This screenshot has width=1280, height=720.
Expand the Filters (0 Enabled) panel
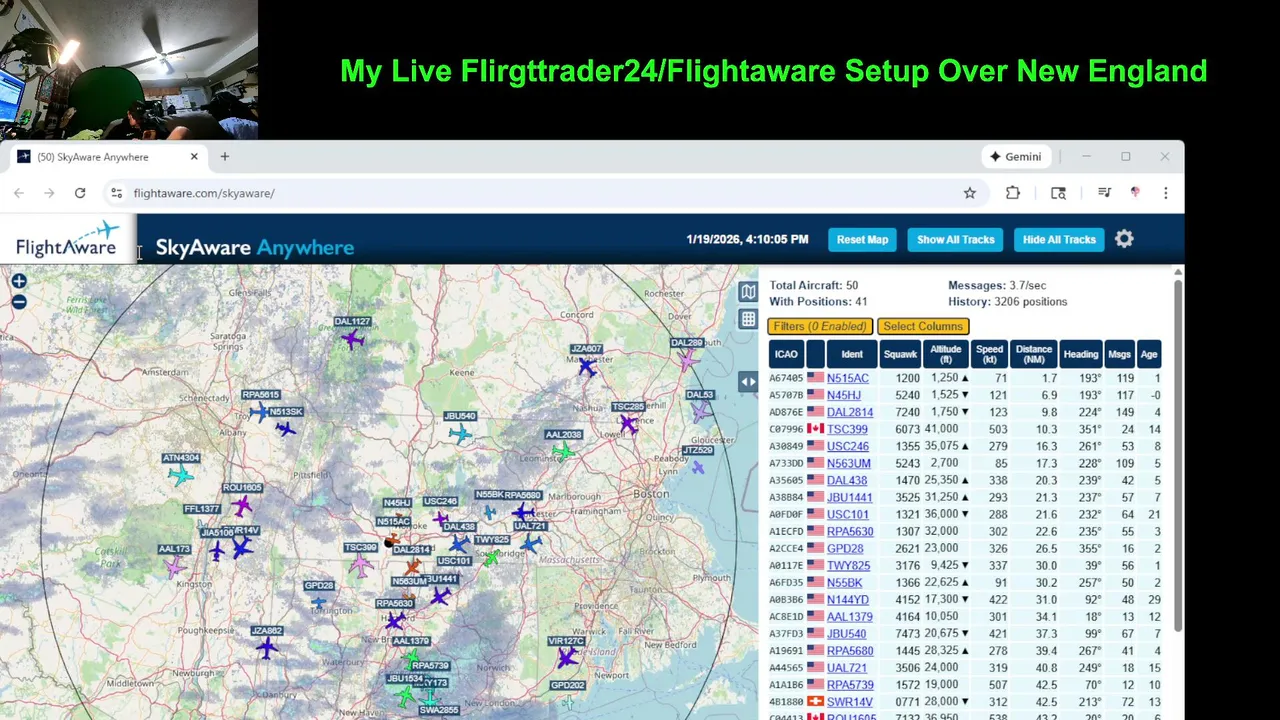click(x=820, y=326)
